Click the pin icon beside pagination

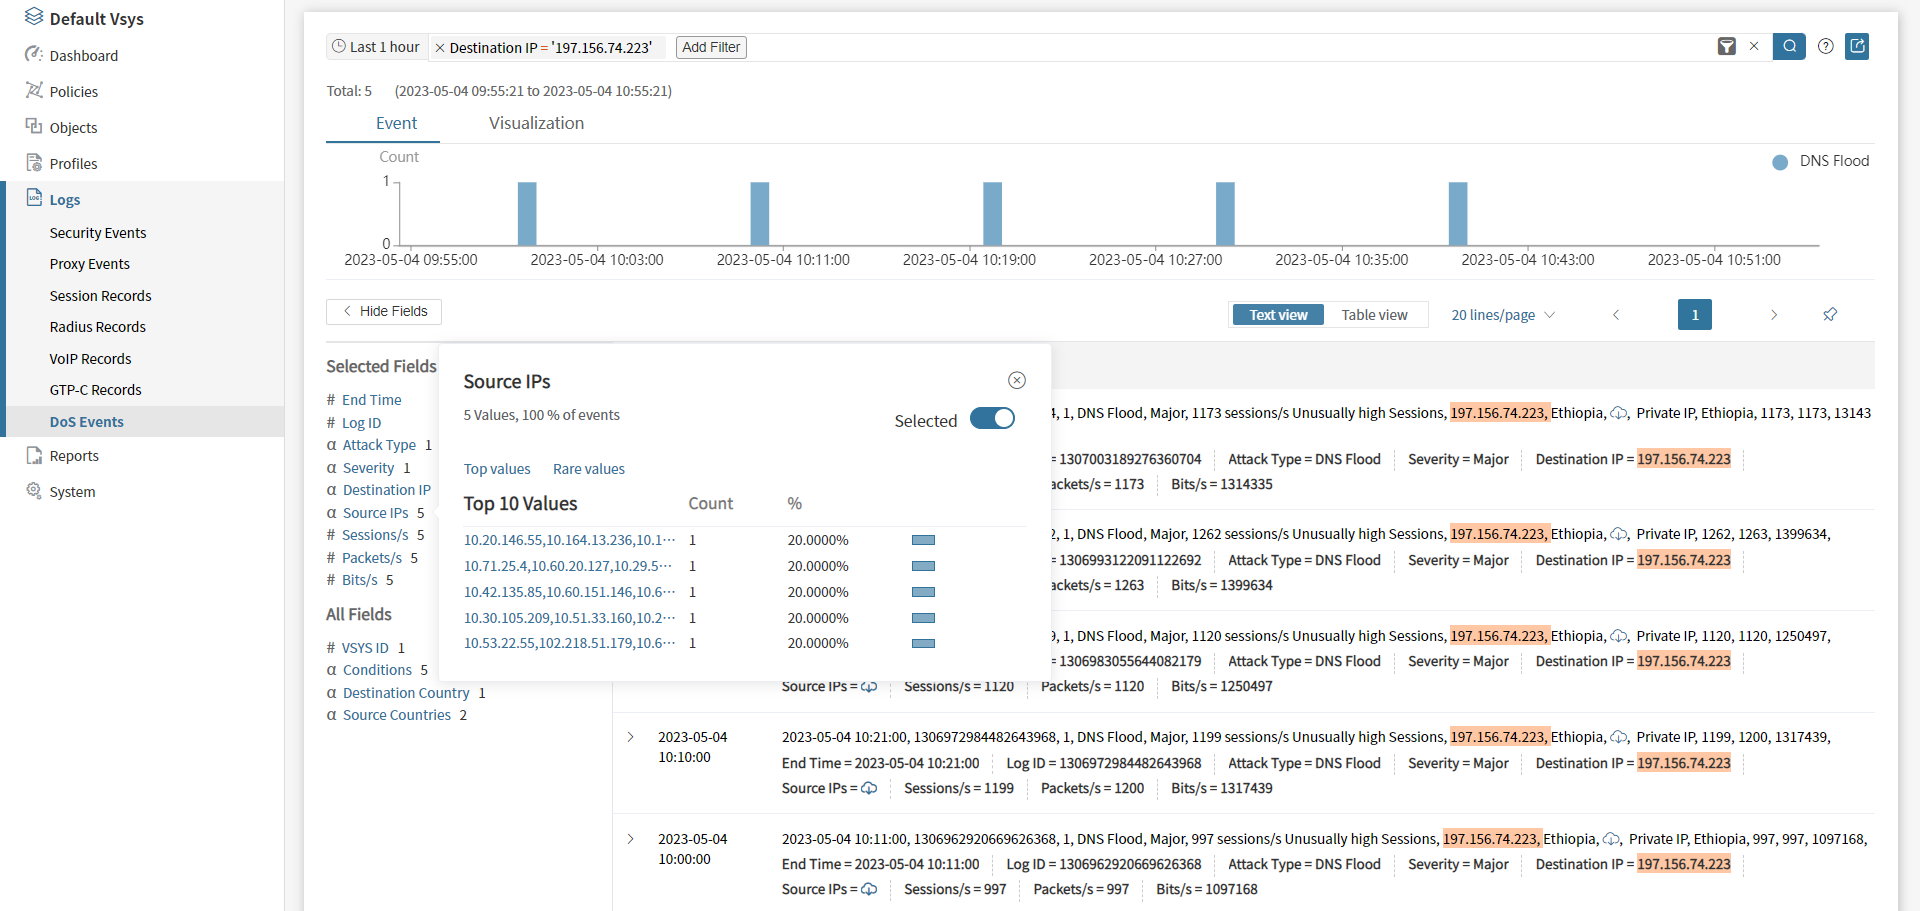(1829, 315)
